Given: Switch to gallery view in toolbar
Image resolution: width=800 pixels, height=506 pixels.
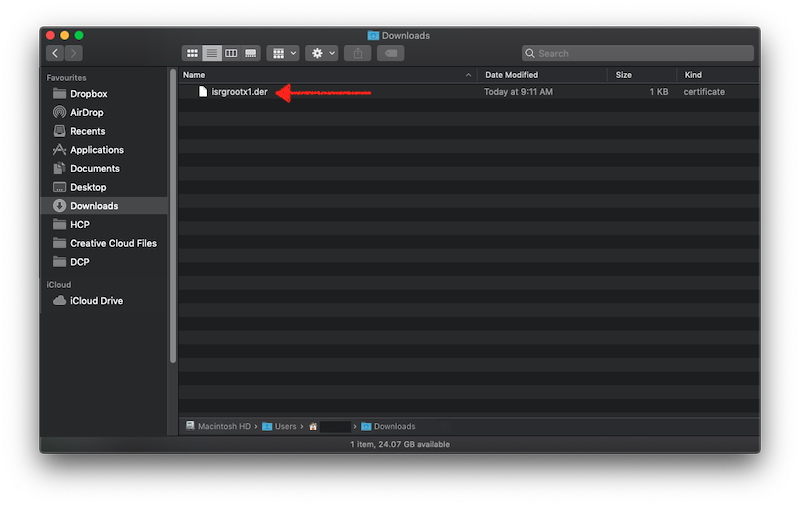Looking at the screenshot, I should [x=250, y=53].
